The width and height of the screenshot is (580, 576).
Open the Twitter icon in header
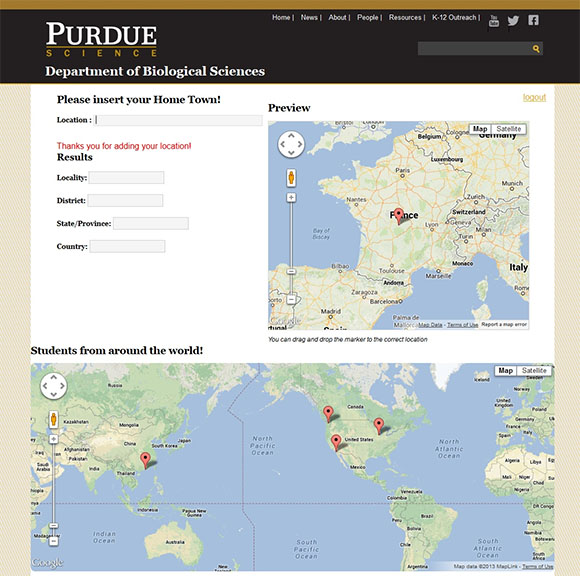click(513, 20)
